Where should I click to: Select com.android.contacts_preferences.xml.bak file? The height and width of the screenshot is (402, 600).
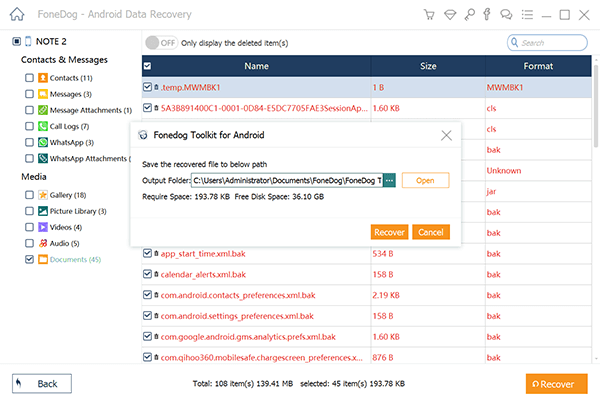pyautogui.click(x=238, y=295)
